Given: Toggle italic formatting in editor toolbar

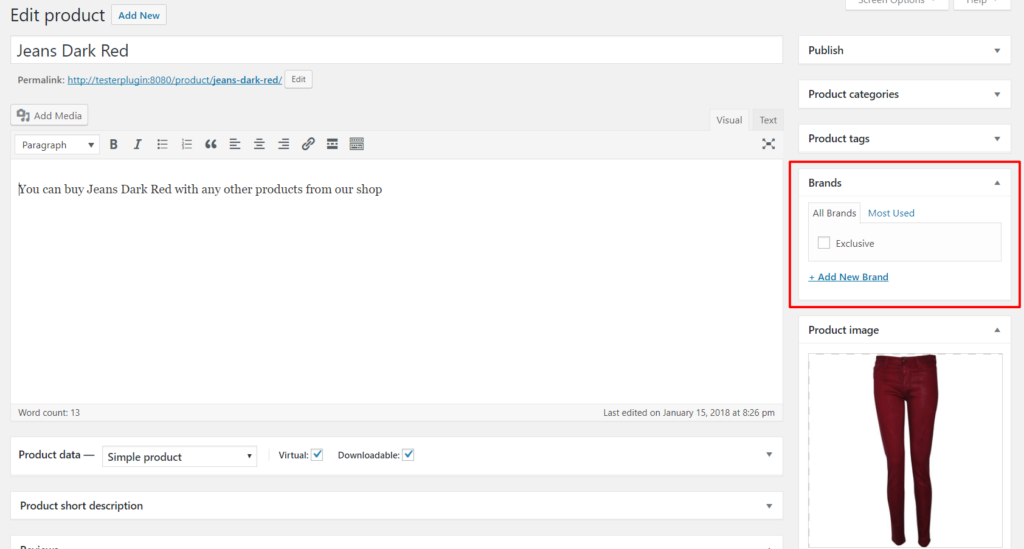Looking at the screenshot, I should (137, 144).
